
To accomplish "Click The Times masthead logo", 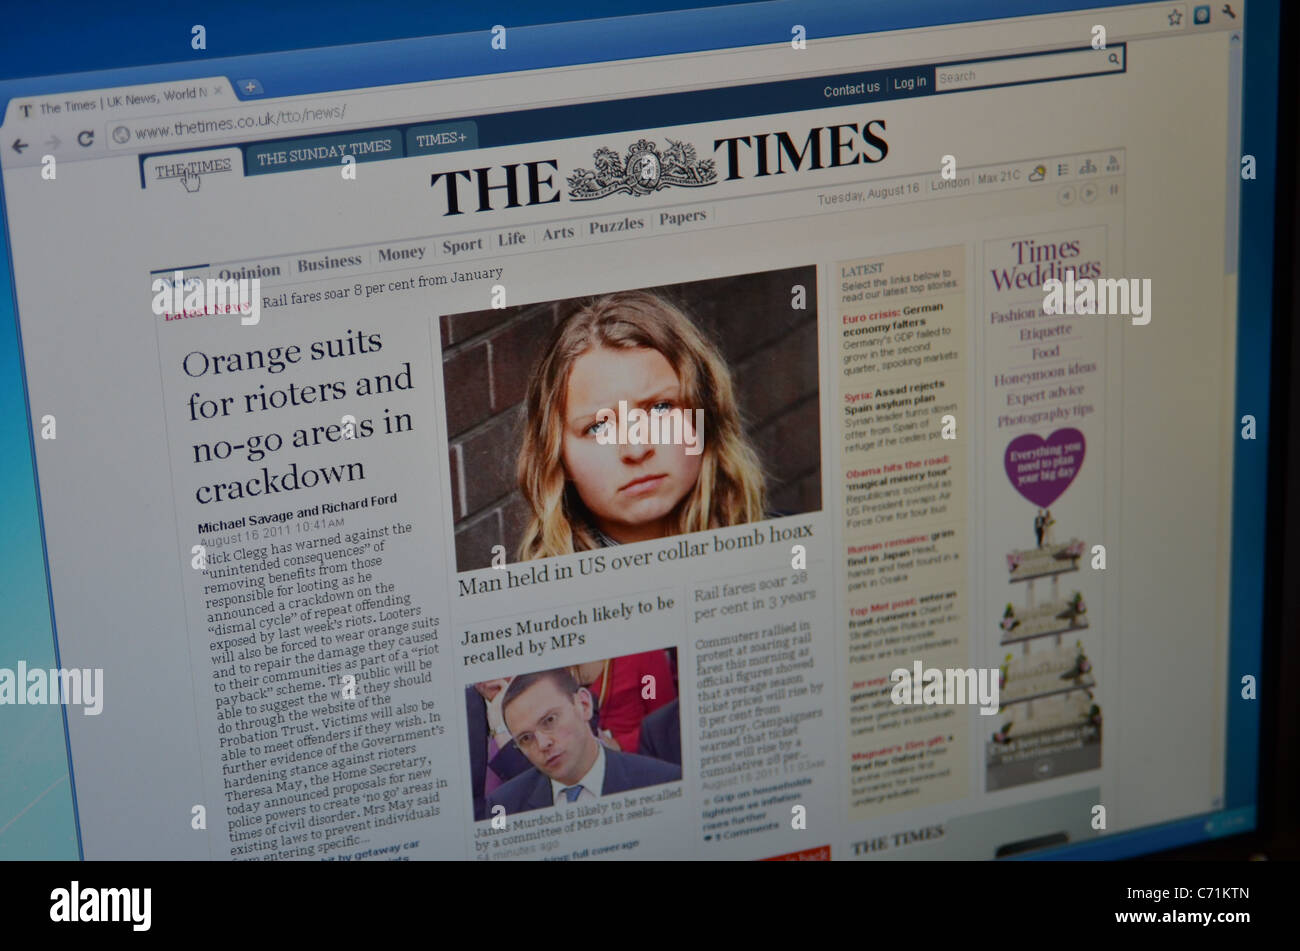I will click(659, 166).
